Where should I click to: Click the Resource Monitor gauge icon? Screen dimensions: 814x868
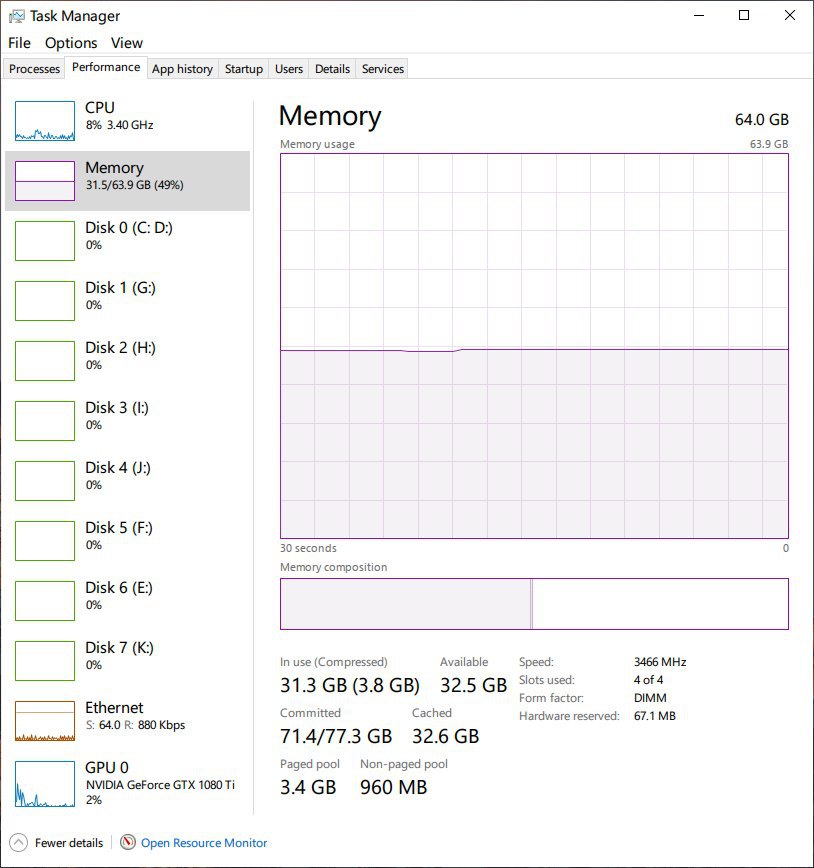[x=128, y=842]
